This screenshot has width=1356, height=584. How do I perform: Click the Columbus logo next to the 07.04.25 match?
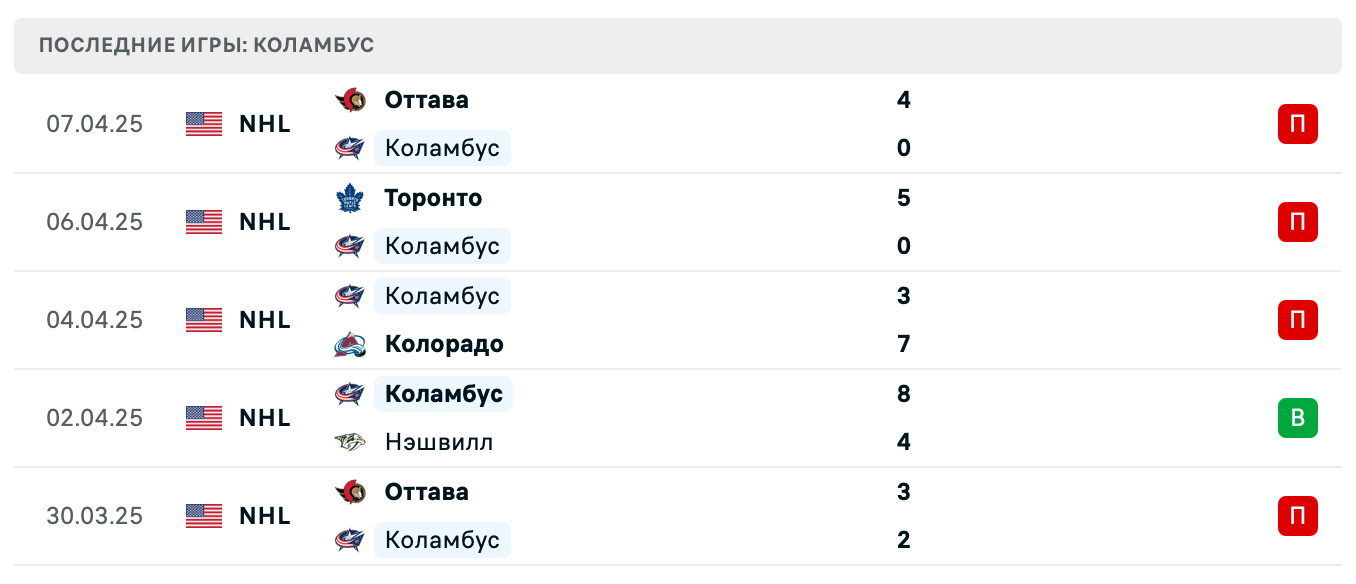coord(349,147)
